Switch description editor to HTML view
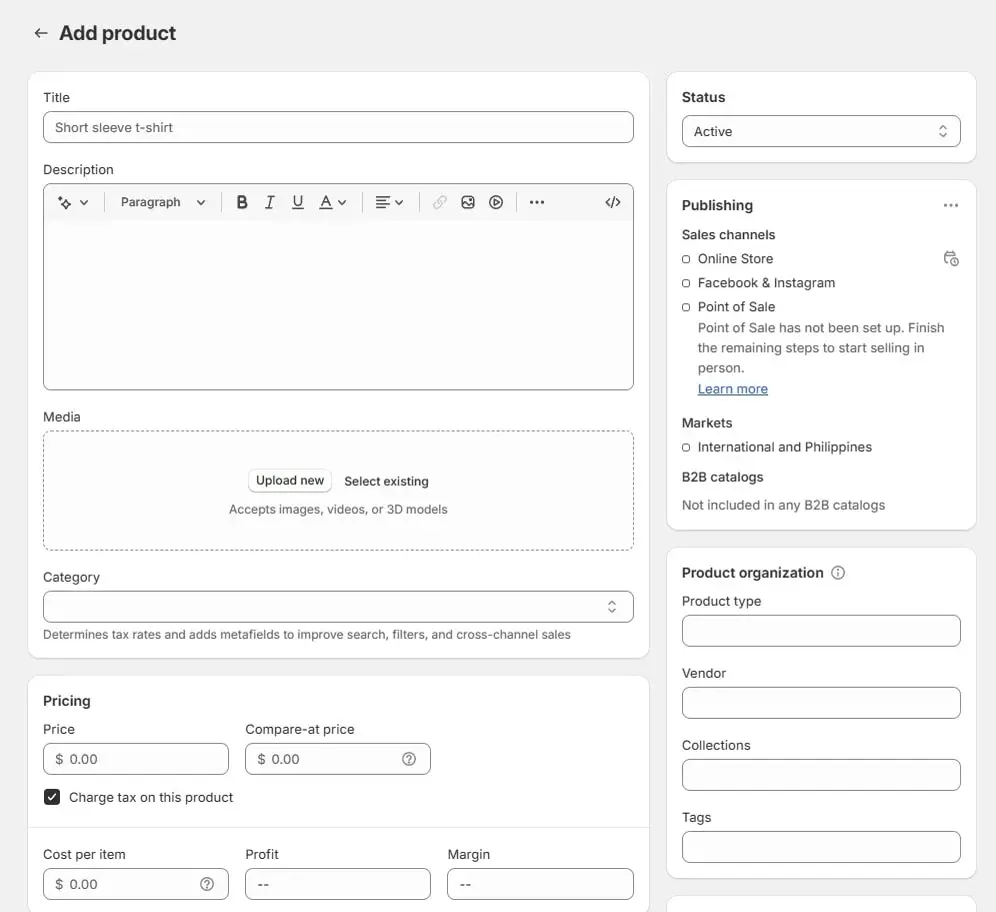The height and width of the screenshot is (912, 996). point(613,202)
